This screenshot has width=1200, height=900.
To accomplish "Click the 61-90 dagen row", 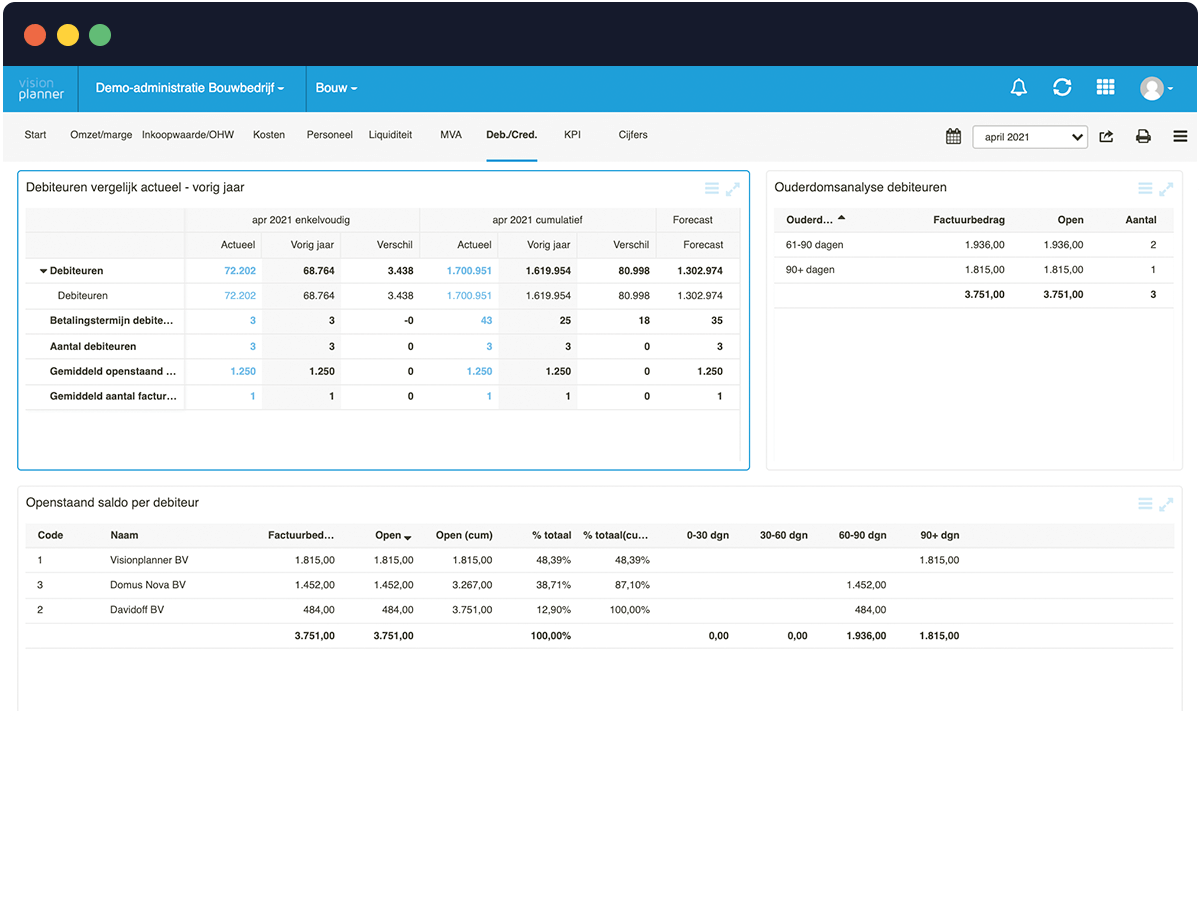I will coord(974,245).
